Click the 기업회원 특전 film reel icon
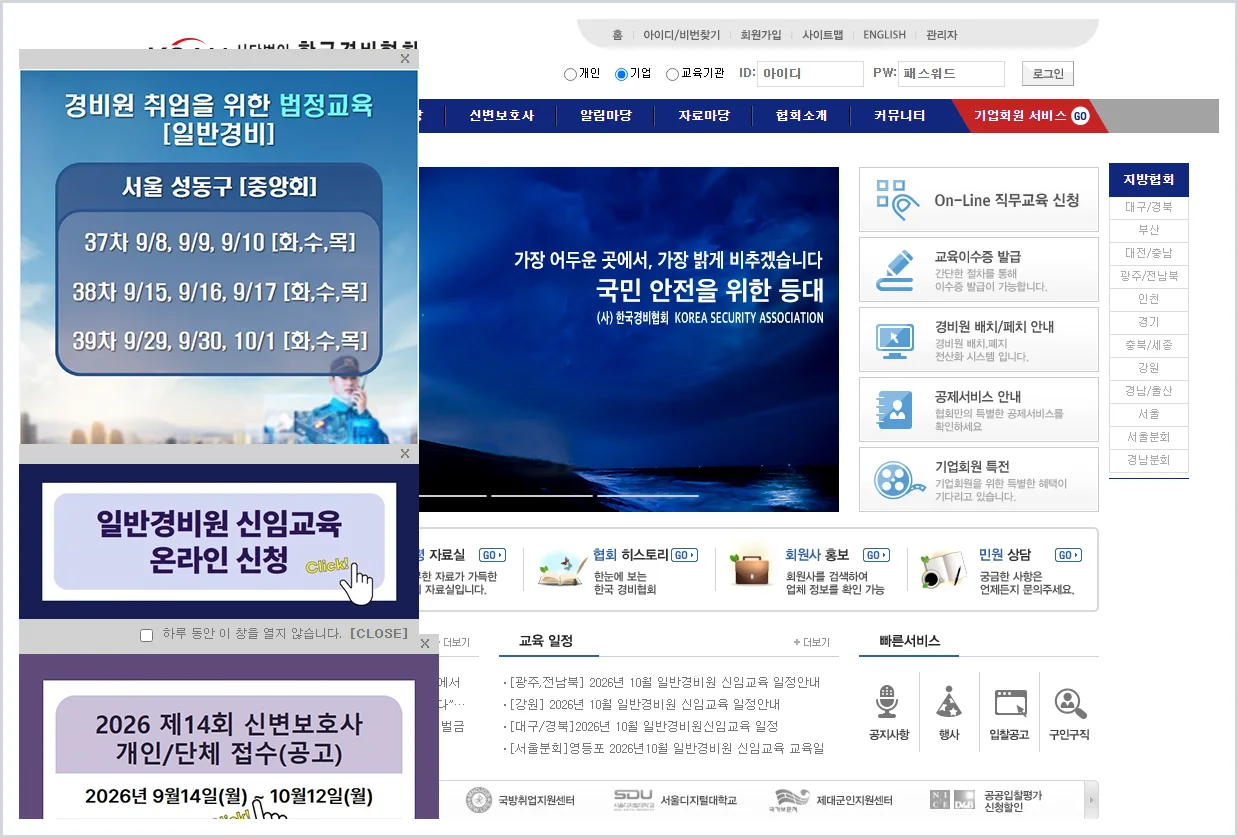1238x838 pixels. point(898,480)
